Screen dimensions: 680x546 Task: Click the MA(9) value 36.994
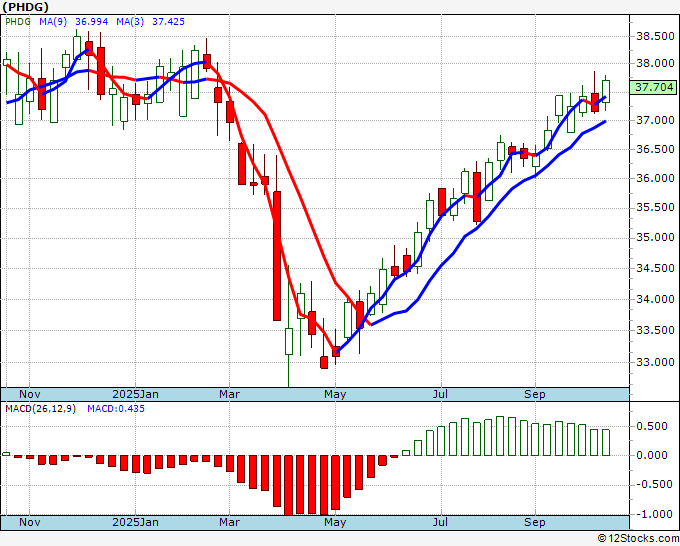(x=92, y=22)
